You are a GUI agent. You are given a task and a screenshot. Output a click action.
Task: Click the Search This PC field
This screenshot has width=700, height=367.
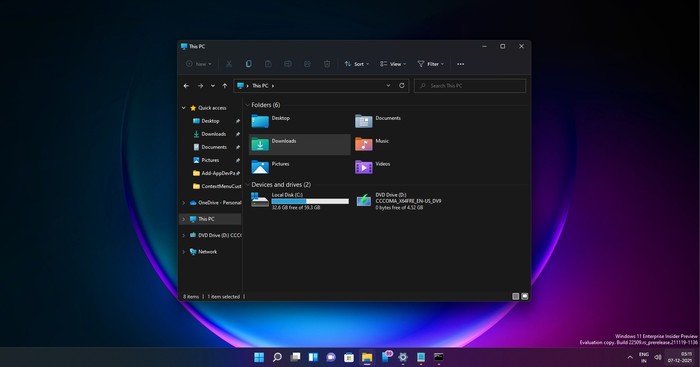[470, 86]
